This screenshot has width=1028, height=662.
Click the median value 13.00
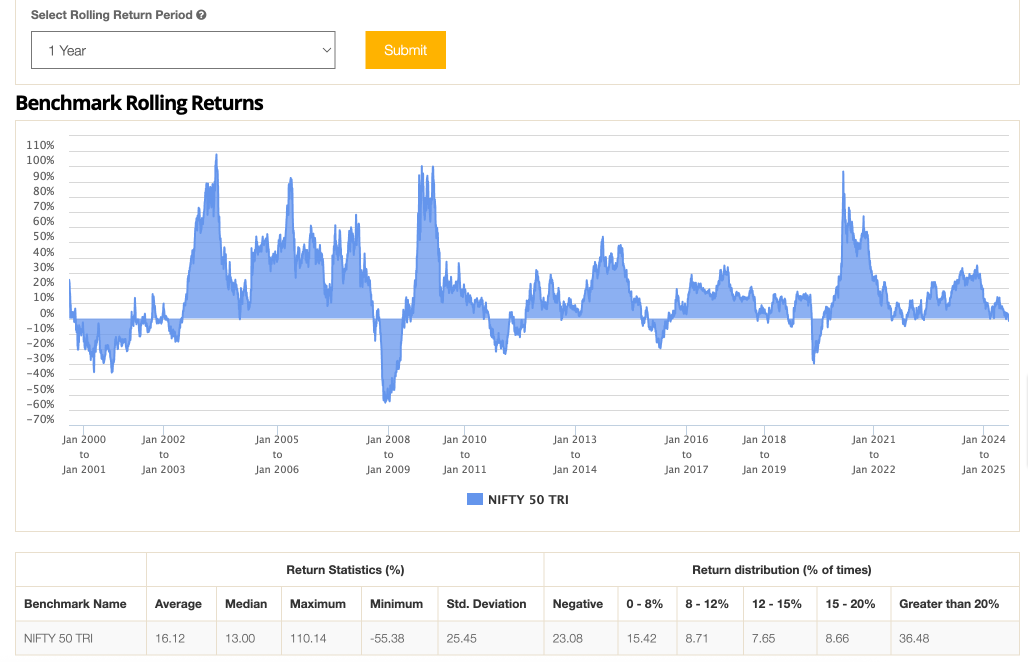pyautogui.click(x=240, y=638)
